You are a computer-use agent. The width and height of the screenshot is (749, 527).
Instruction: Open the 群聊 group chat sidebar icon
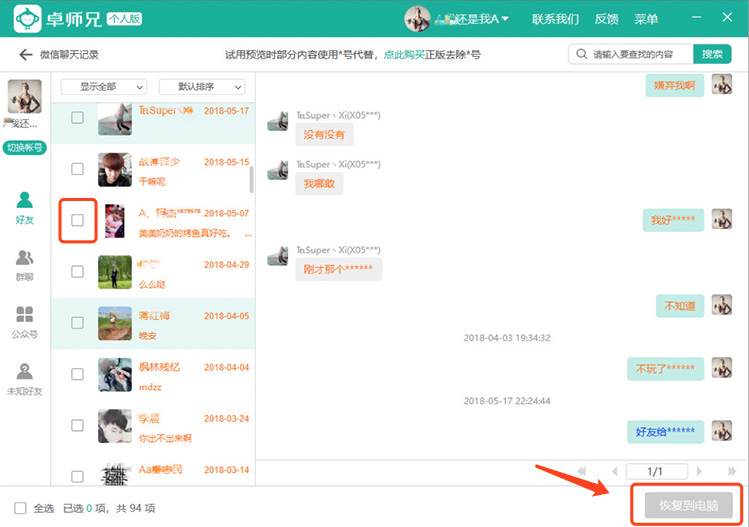tap(25, 265)
